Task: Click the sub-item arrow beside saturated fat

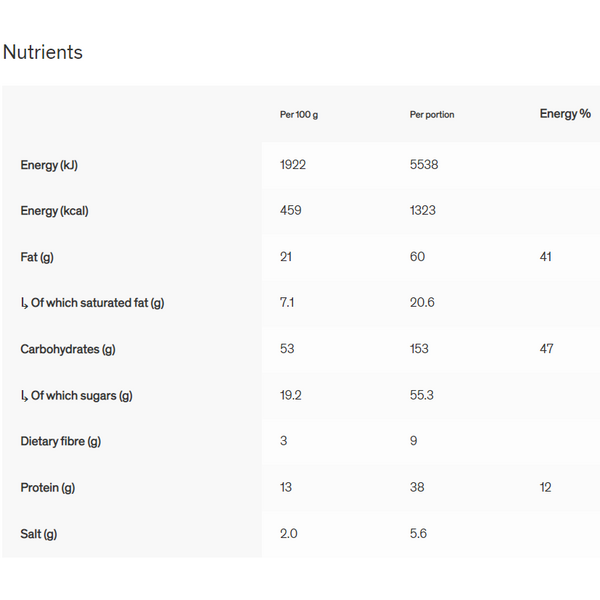Action: point(24,303)
